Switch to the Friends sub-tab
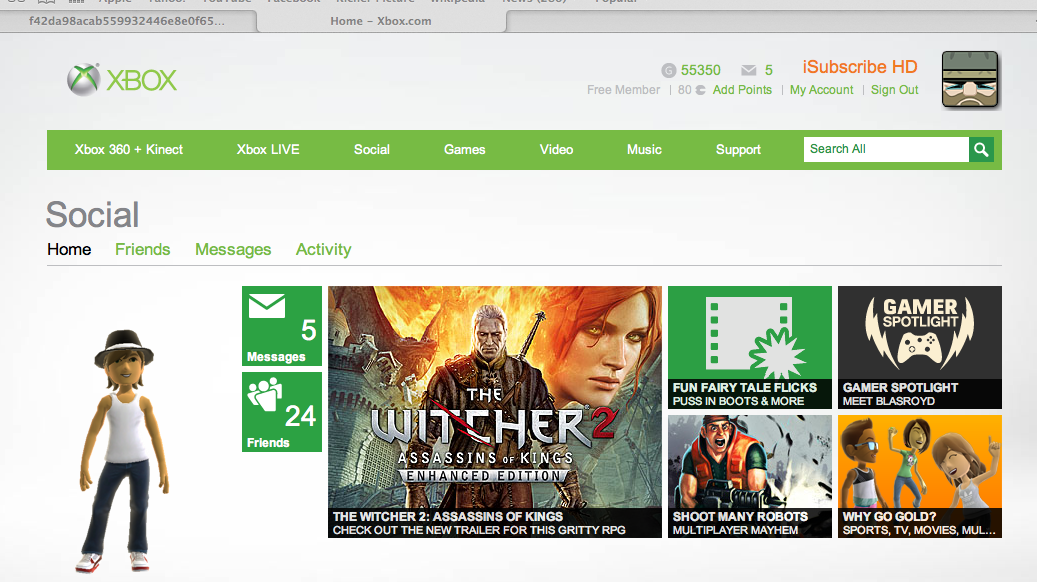This screenshot has height=582, width=1037. (142, 249)
